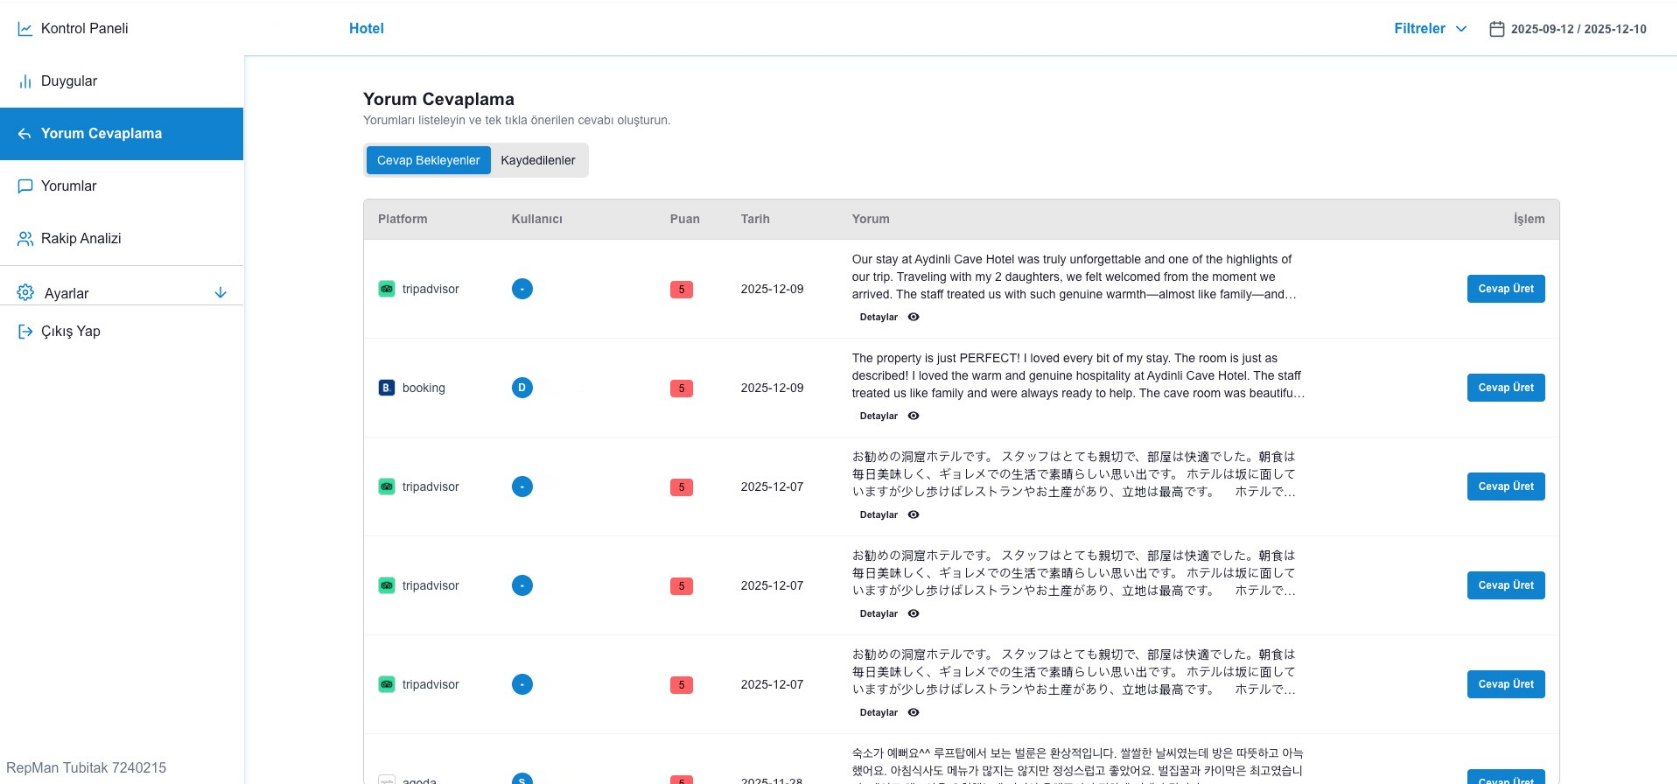Open the Hotel link in header
Screen dimensions: 1677x784
point(366,29)
